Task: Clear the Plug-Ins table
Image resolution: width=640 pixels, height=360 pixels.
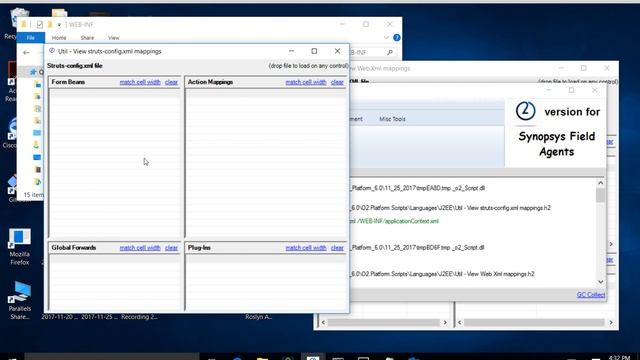Action: click(x=337, y=248)
